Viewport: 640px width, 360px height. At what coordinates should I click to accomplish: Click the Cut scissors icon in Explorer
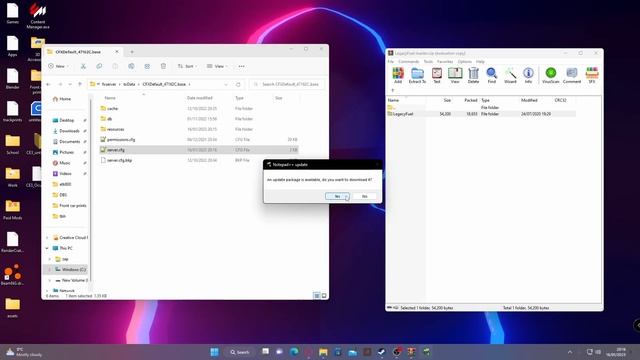(83, 66)
